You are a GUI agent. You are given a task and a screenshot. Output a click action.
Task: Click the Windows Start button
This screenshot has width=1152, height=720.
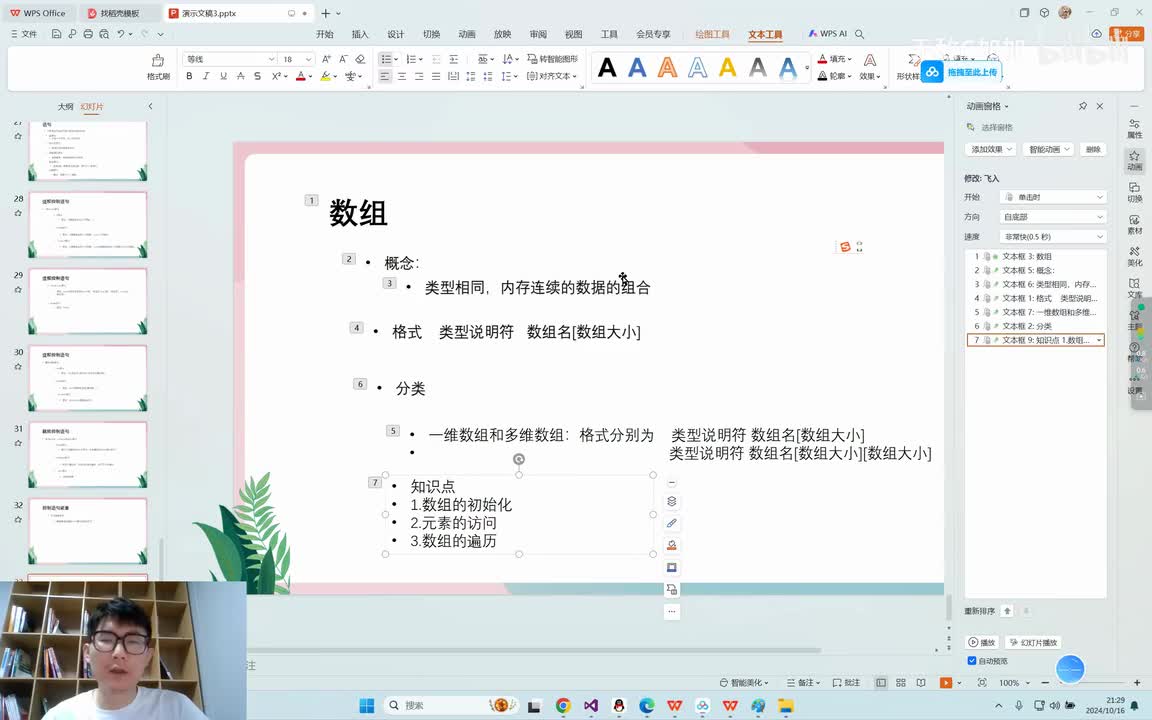[x=366, y=705]
